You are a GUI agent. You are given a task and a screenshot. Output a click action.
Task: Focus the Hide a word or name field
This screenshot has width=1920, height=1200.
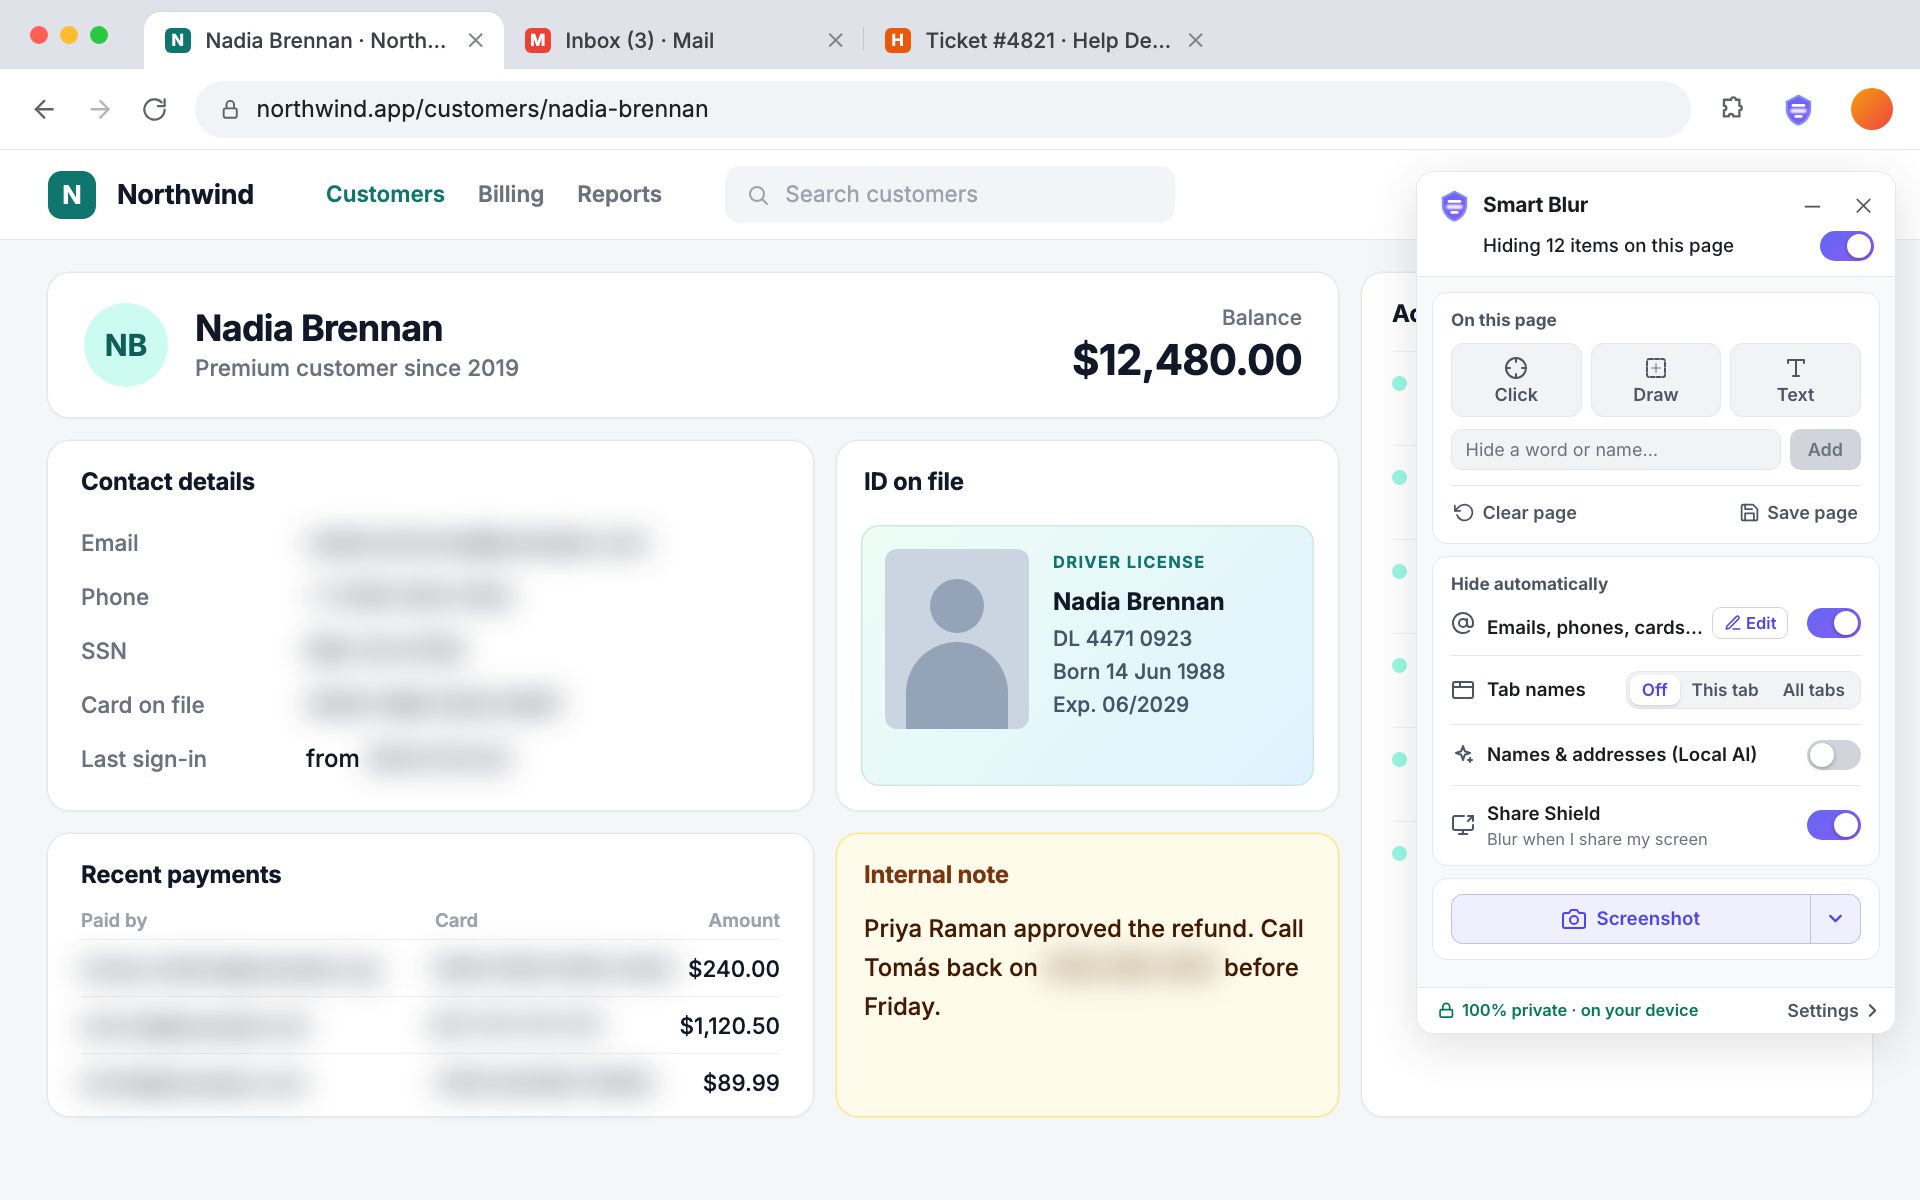click(1615, 450)
